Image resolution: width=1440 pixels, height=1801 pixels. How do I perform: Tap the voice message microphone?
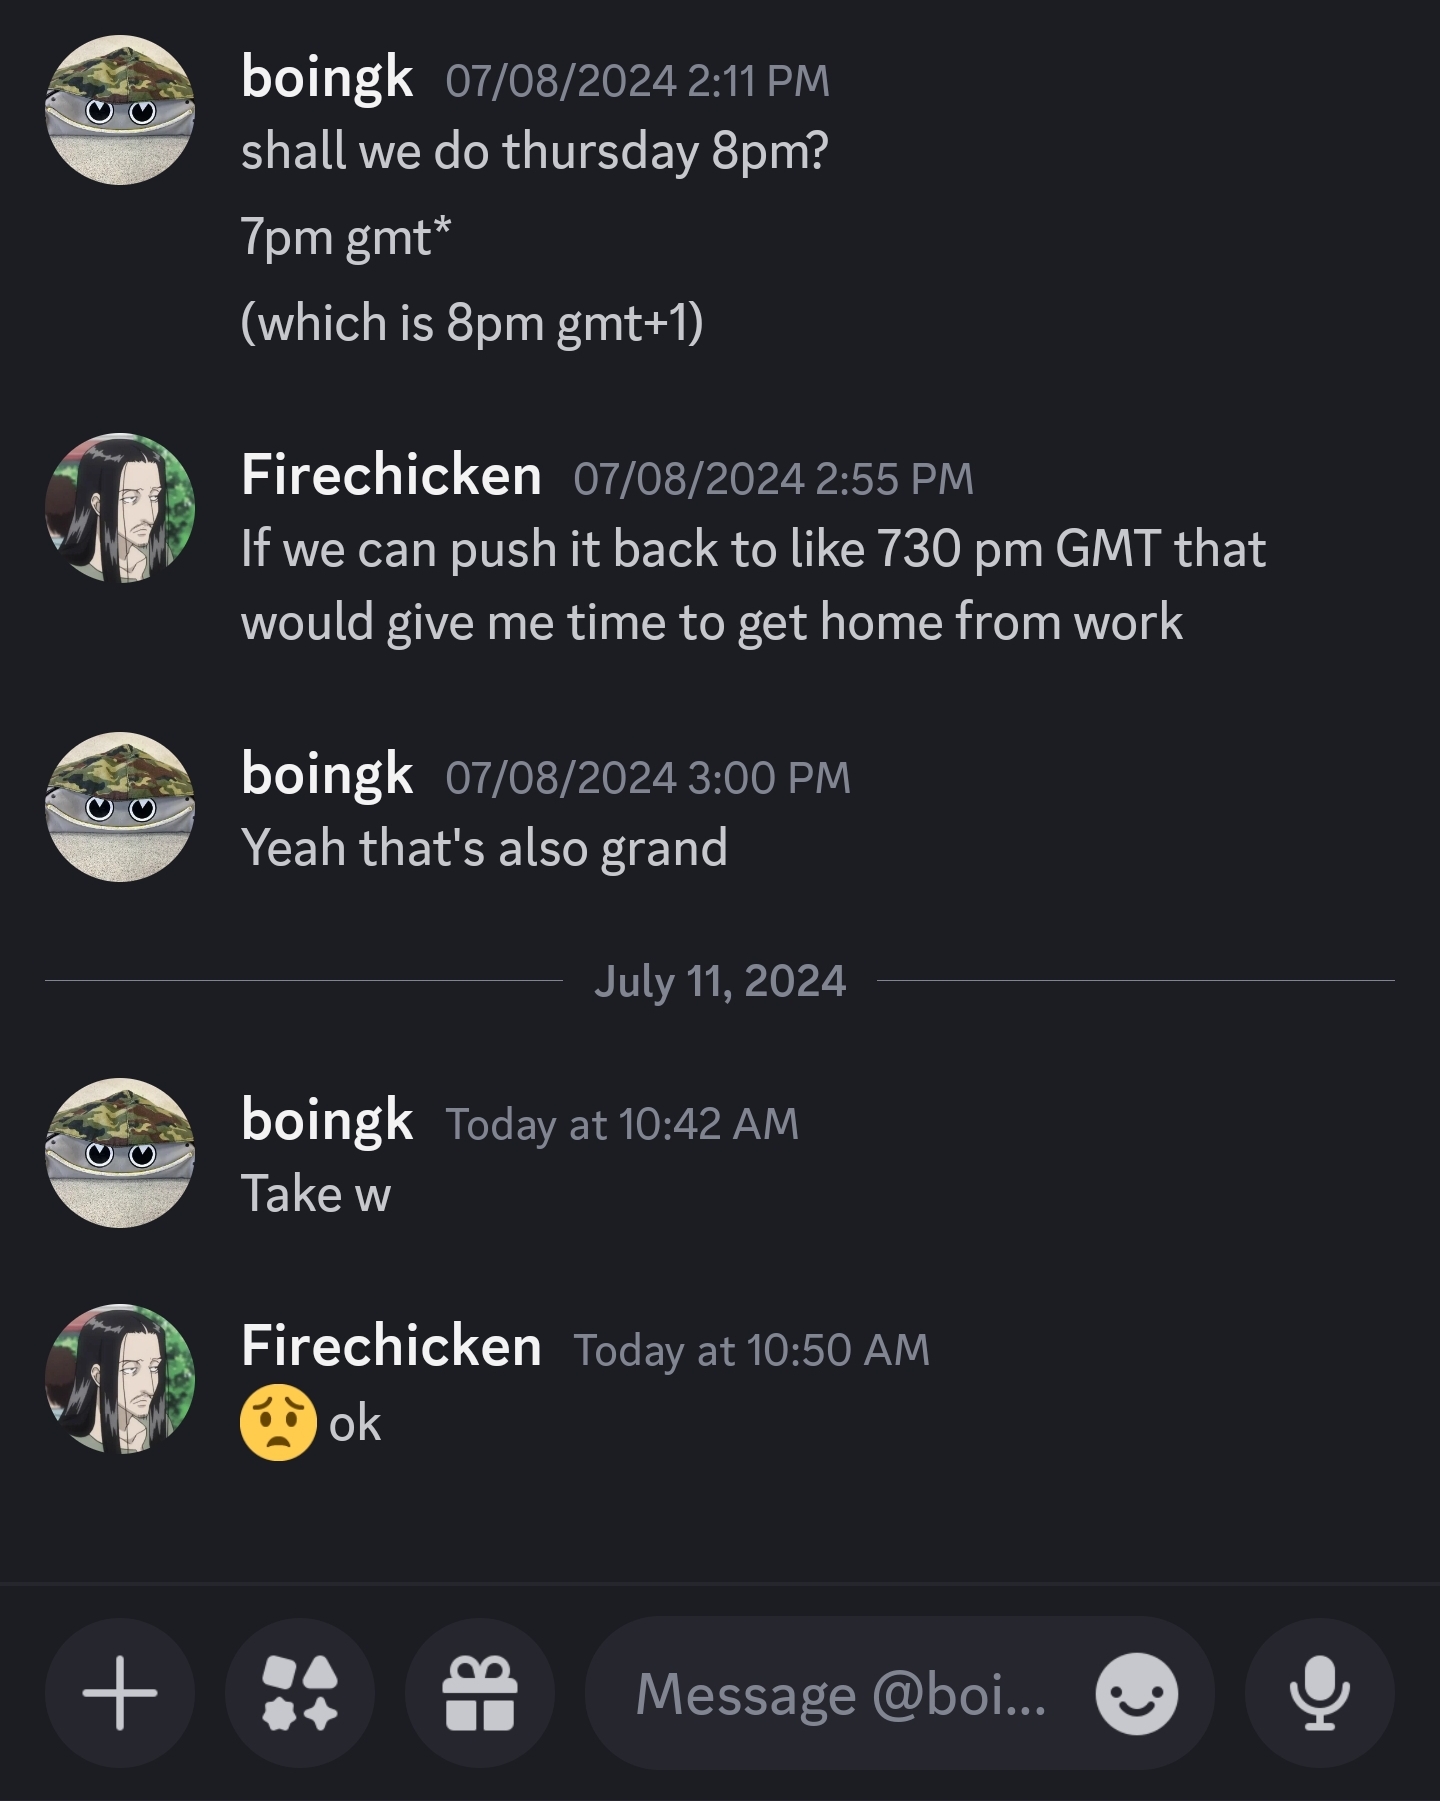[x=1319, y=1693]
